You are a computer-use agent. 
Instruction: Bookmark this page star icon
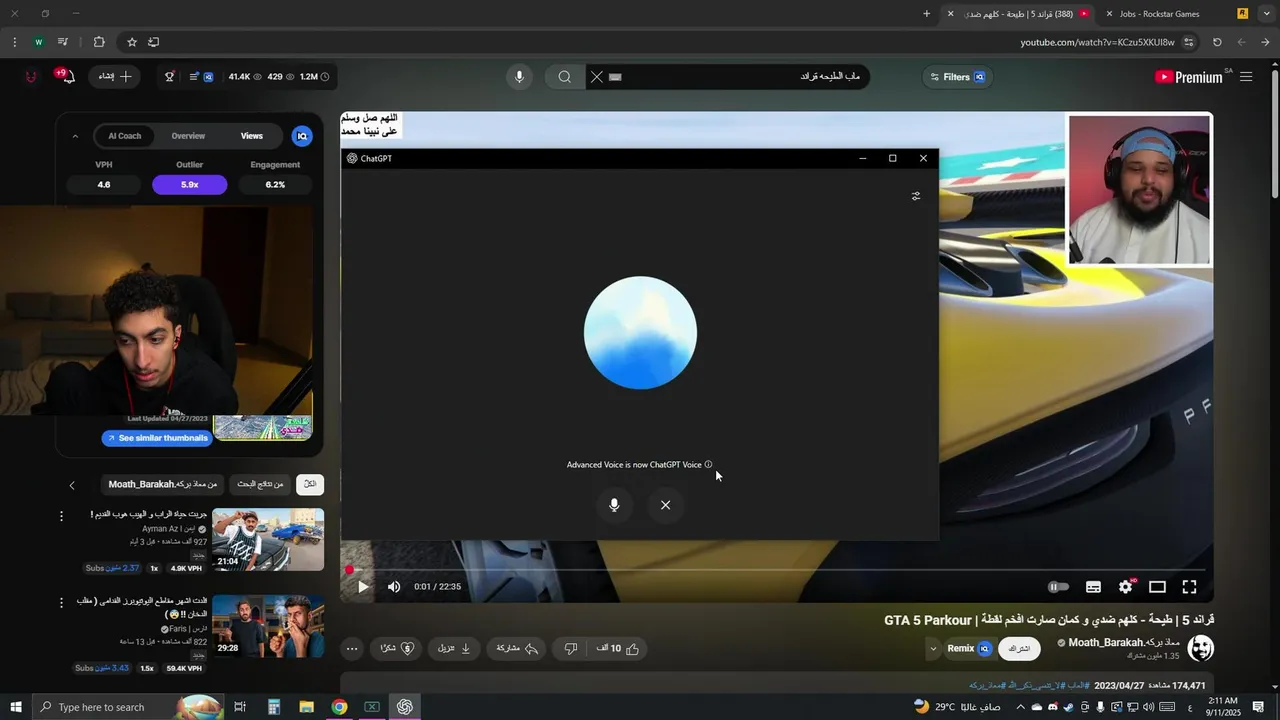131,42
